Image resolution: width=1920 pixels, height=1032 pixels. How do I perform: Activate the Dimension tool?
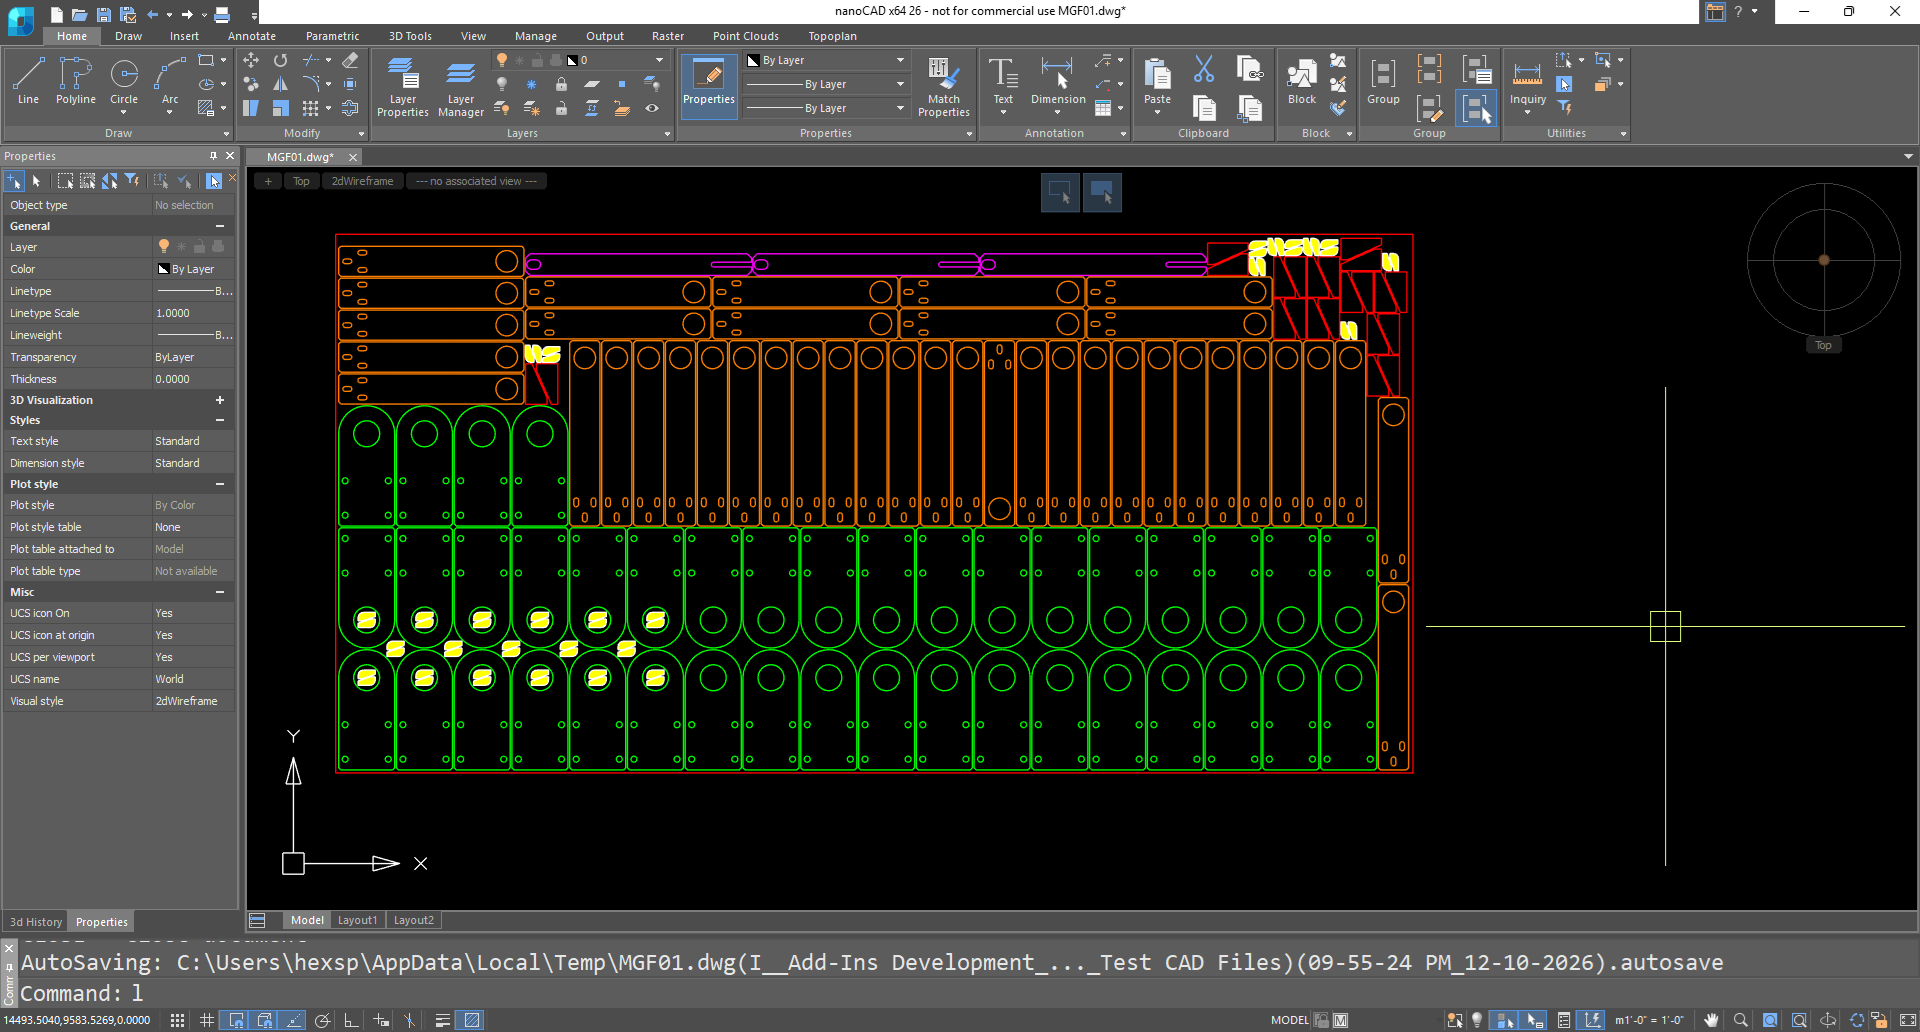pos(1058,80)
